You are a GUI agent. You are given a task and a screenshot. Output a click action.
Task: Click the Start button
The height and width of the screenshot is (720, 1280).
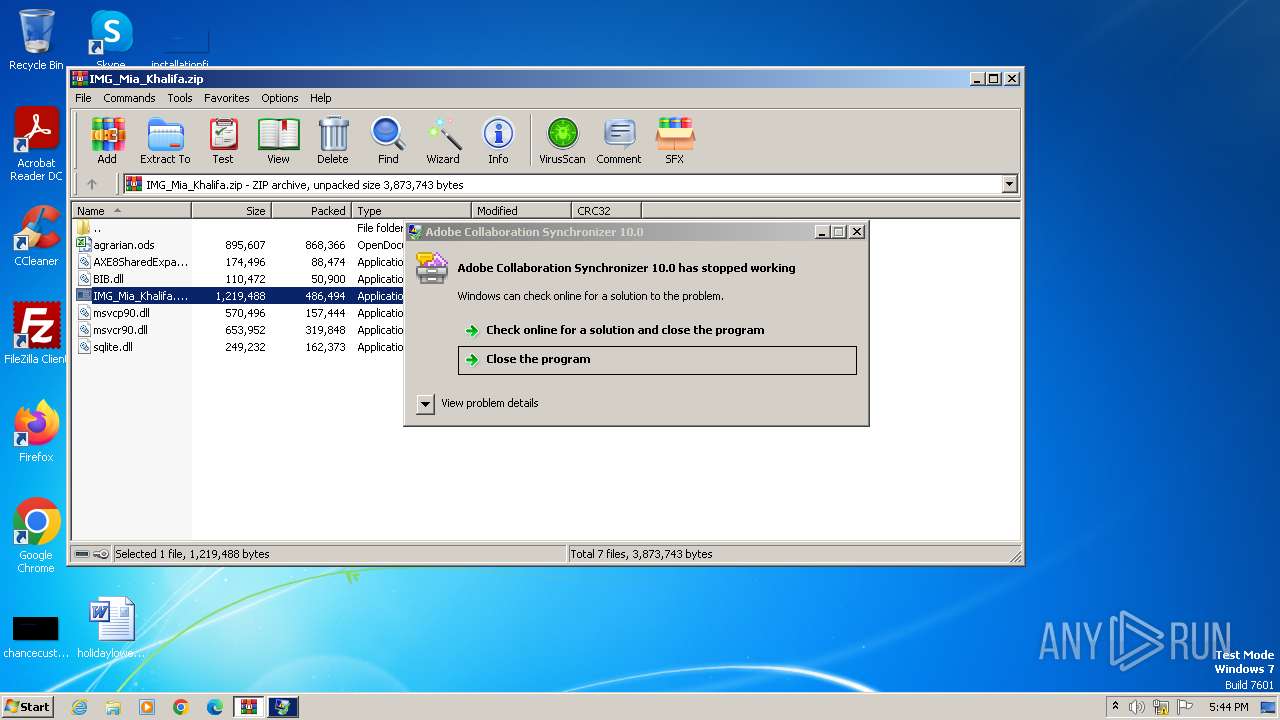(x=28, y=707)
